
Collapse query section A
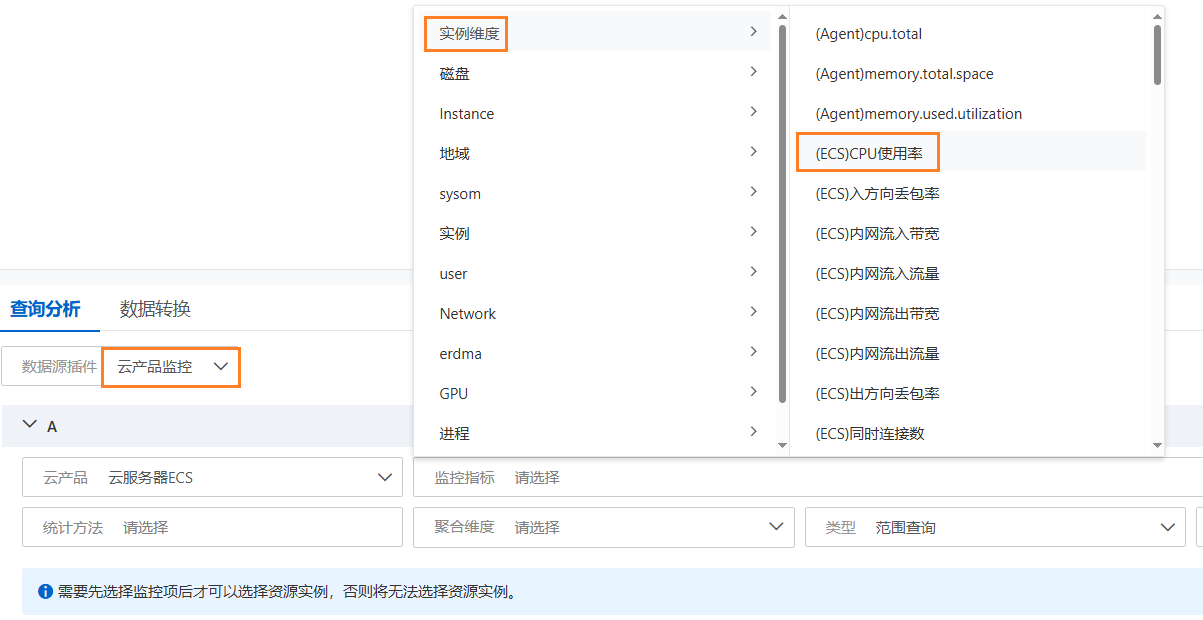pyautogui.click(x=29, y=425)
